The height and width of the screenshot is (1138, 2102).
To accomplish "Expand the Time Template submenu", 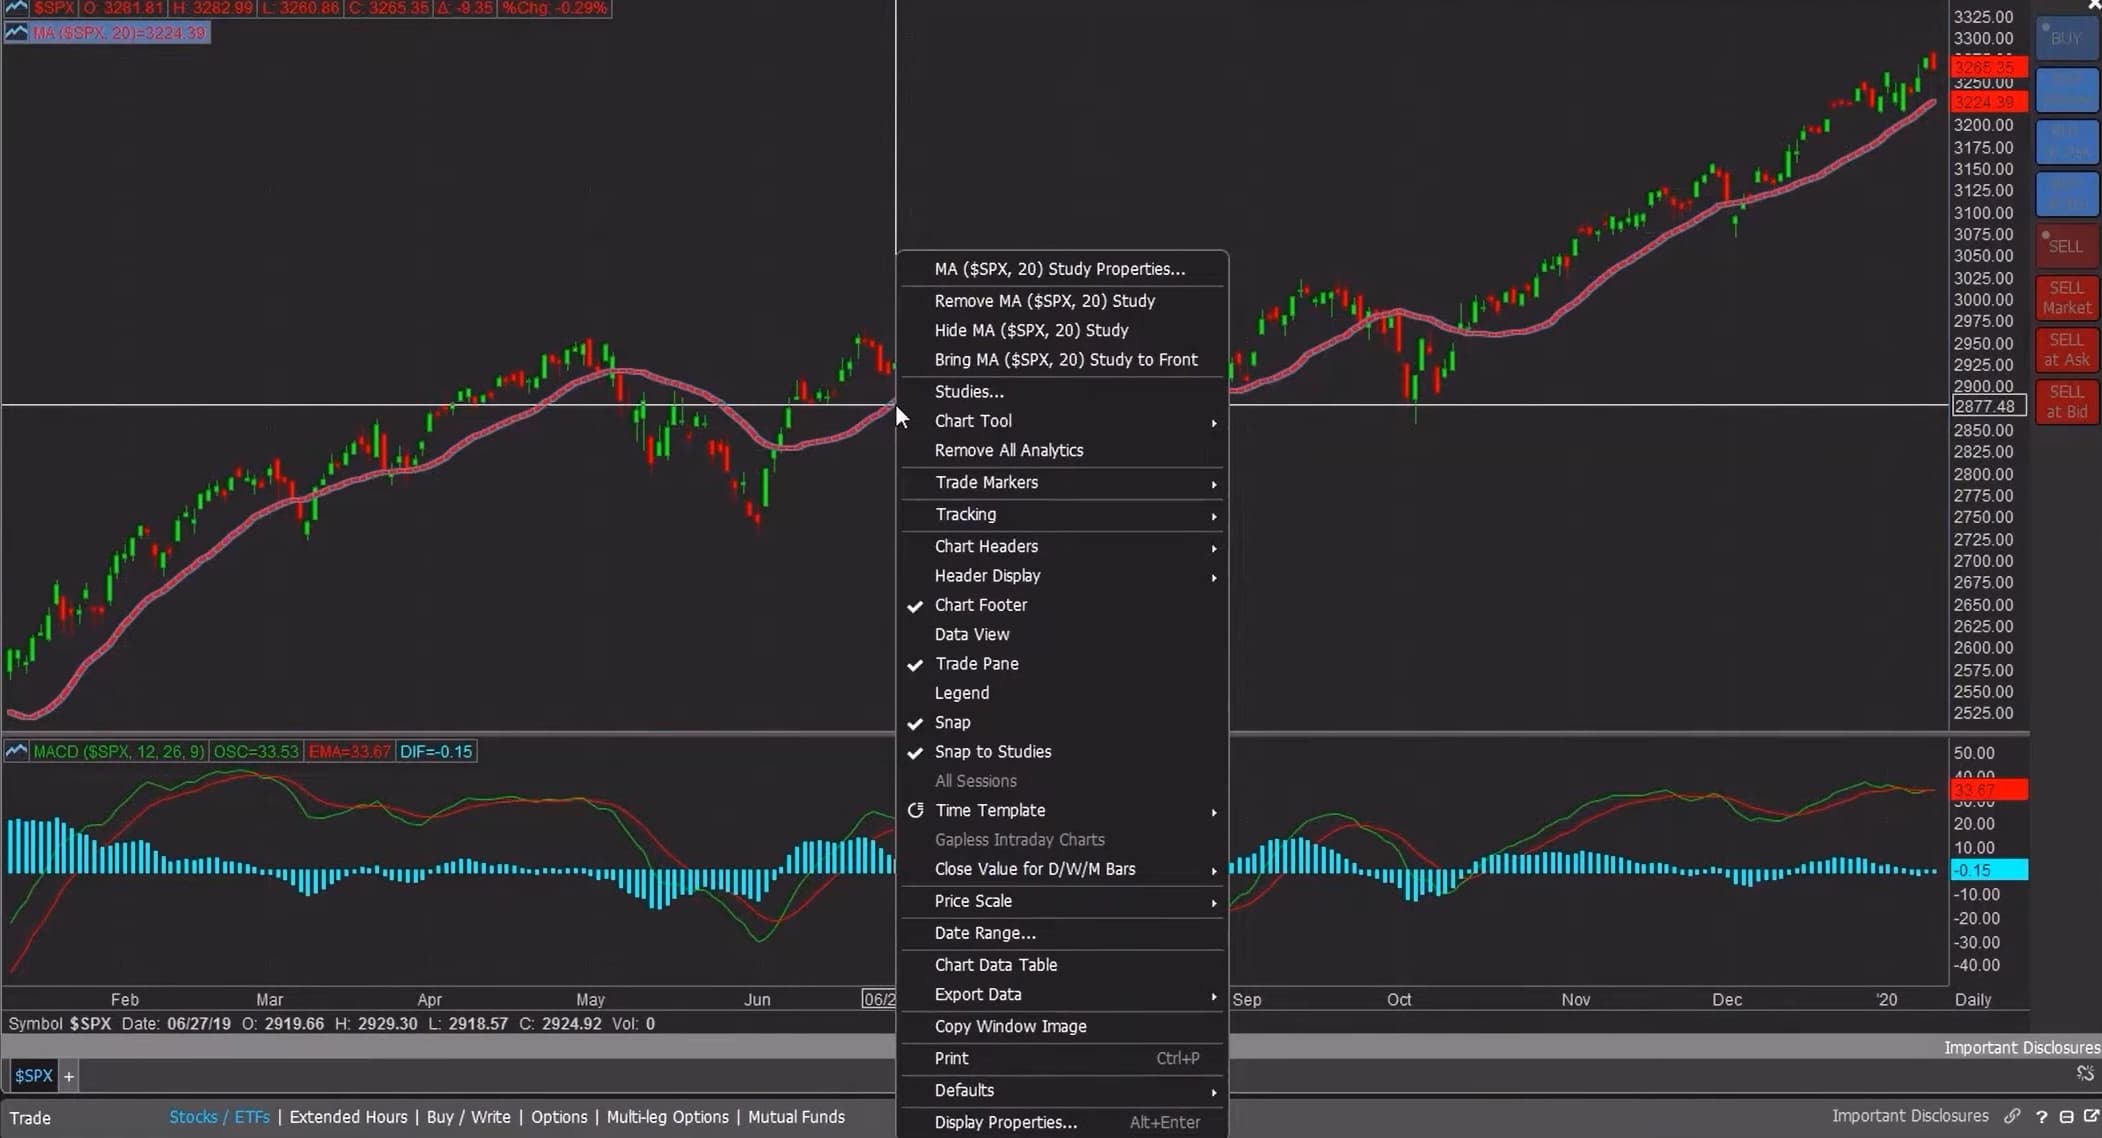I will pyautogui.click(x=1062, y=810).
